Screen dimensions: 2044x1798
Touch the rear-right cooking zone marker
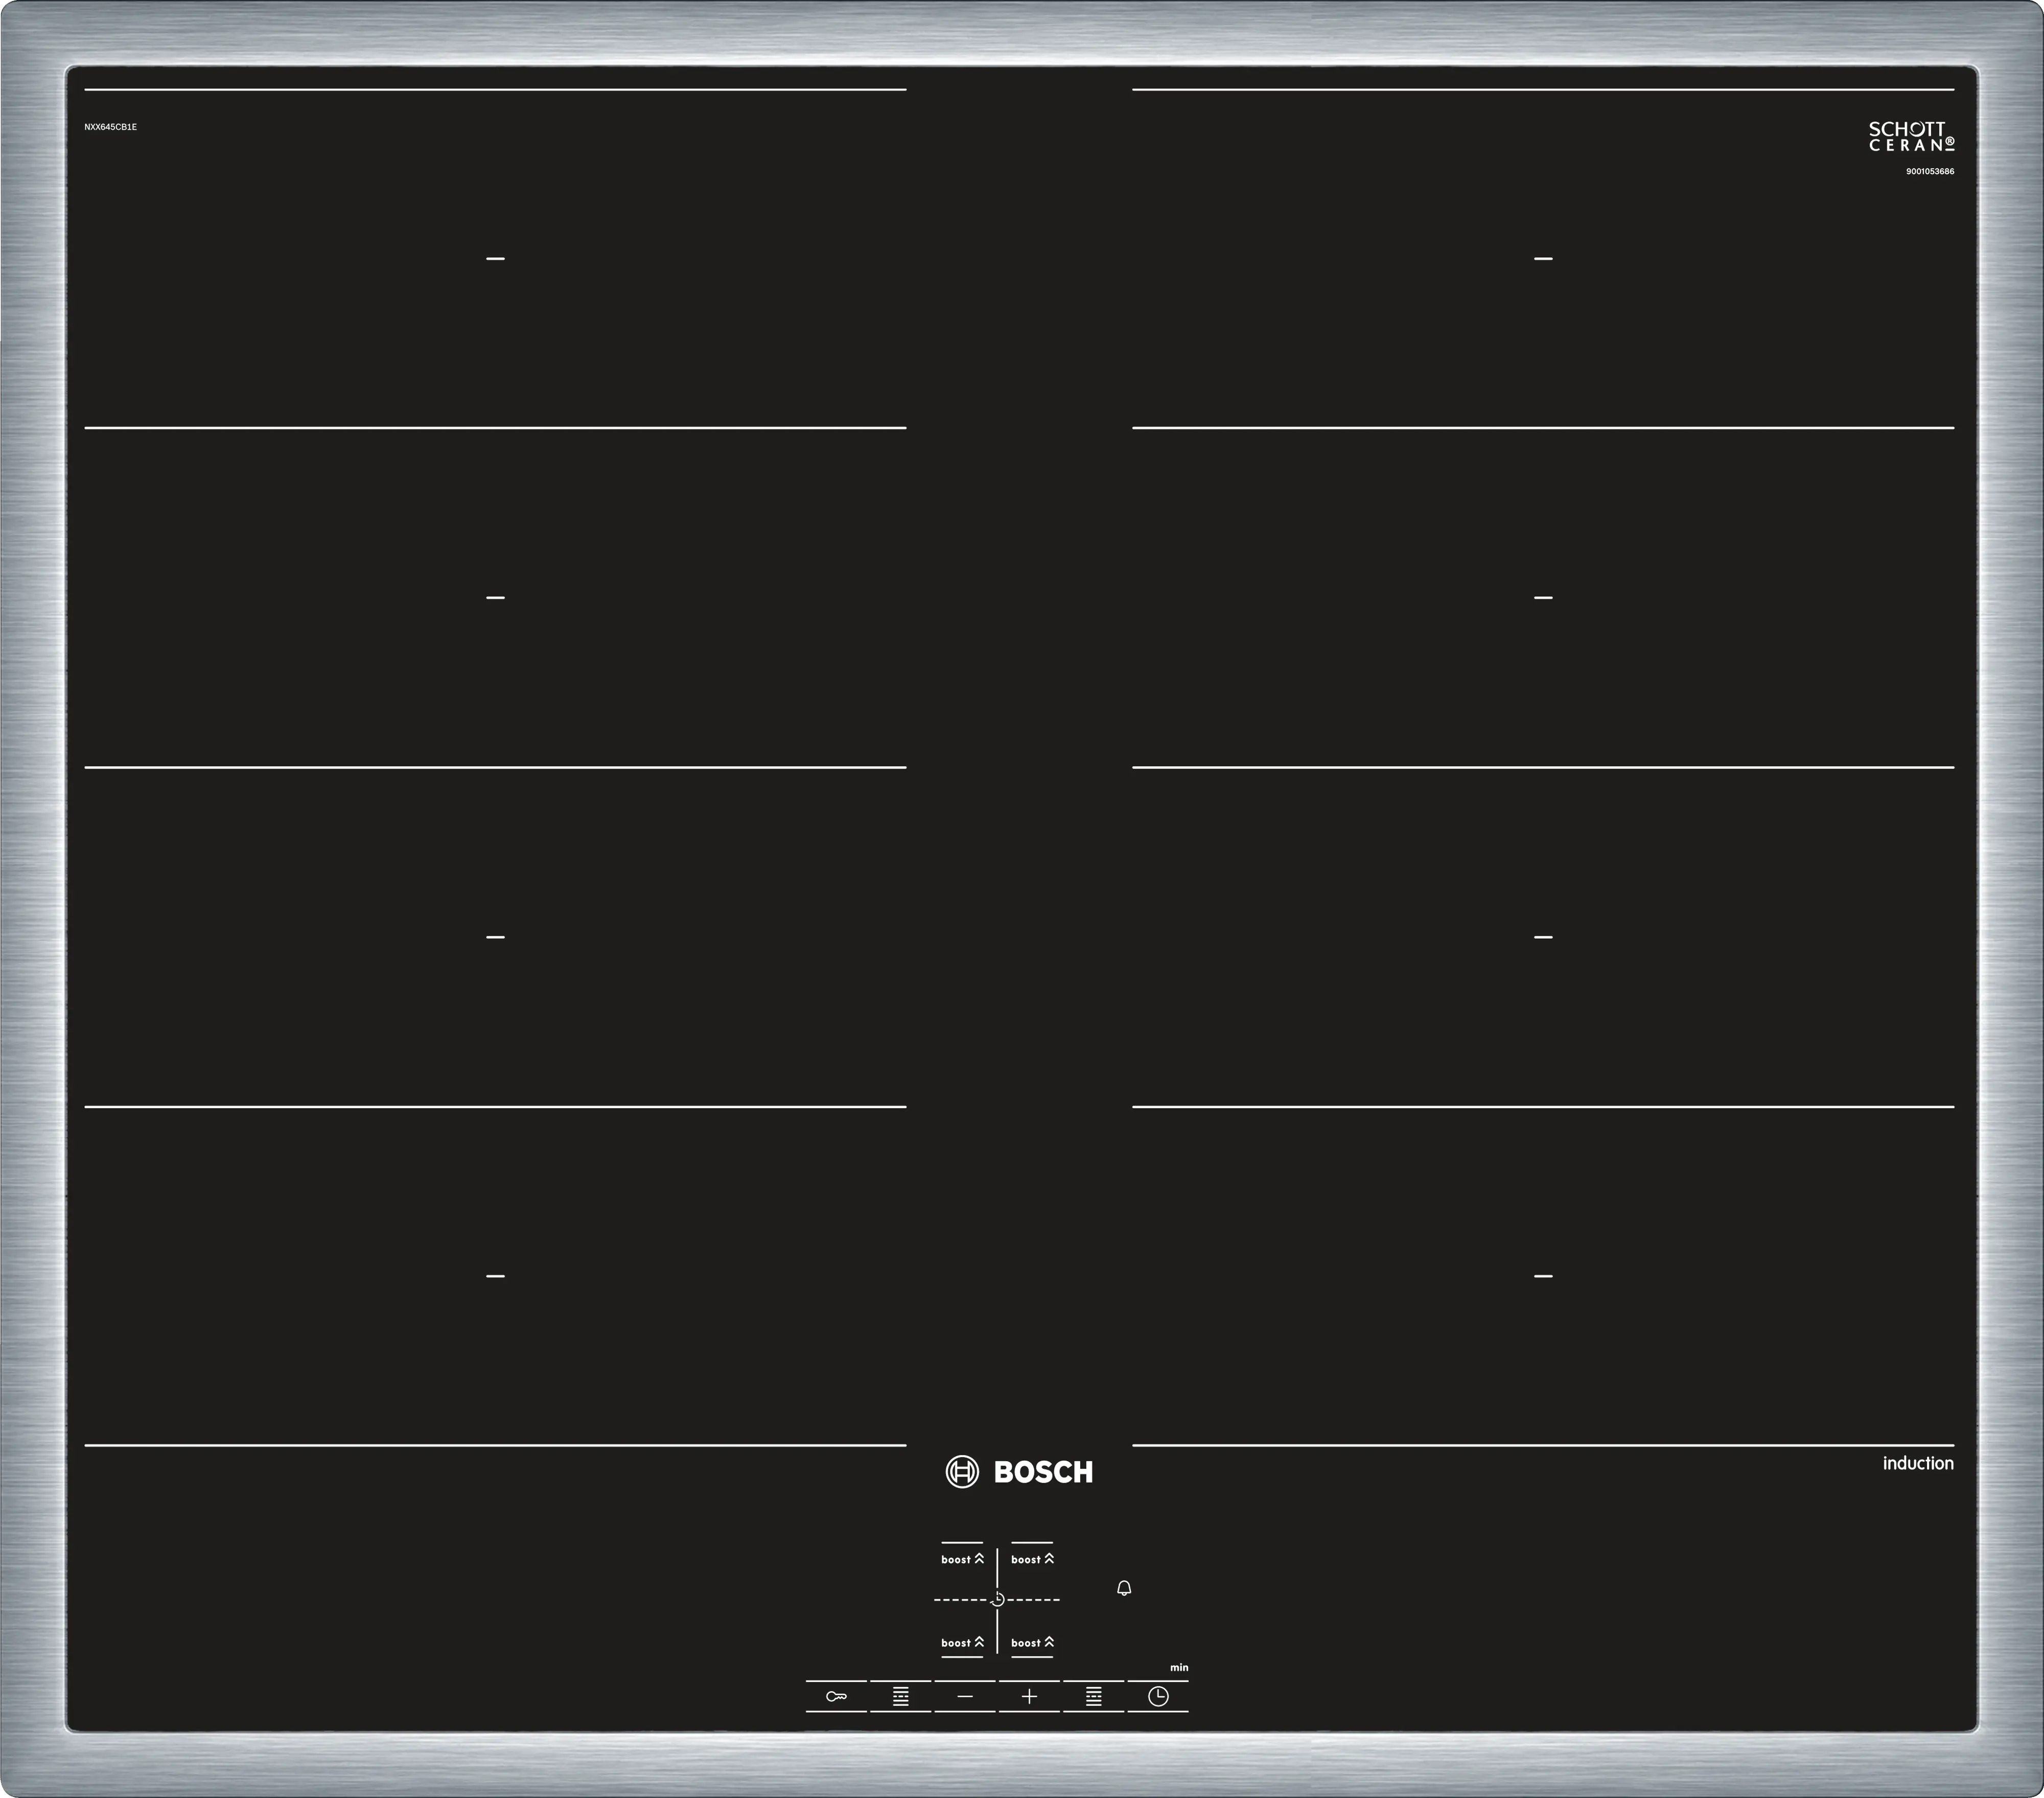(x=1543, y=258)
